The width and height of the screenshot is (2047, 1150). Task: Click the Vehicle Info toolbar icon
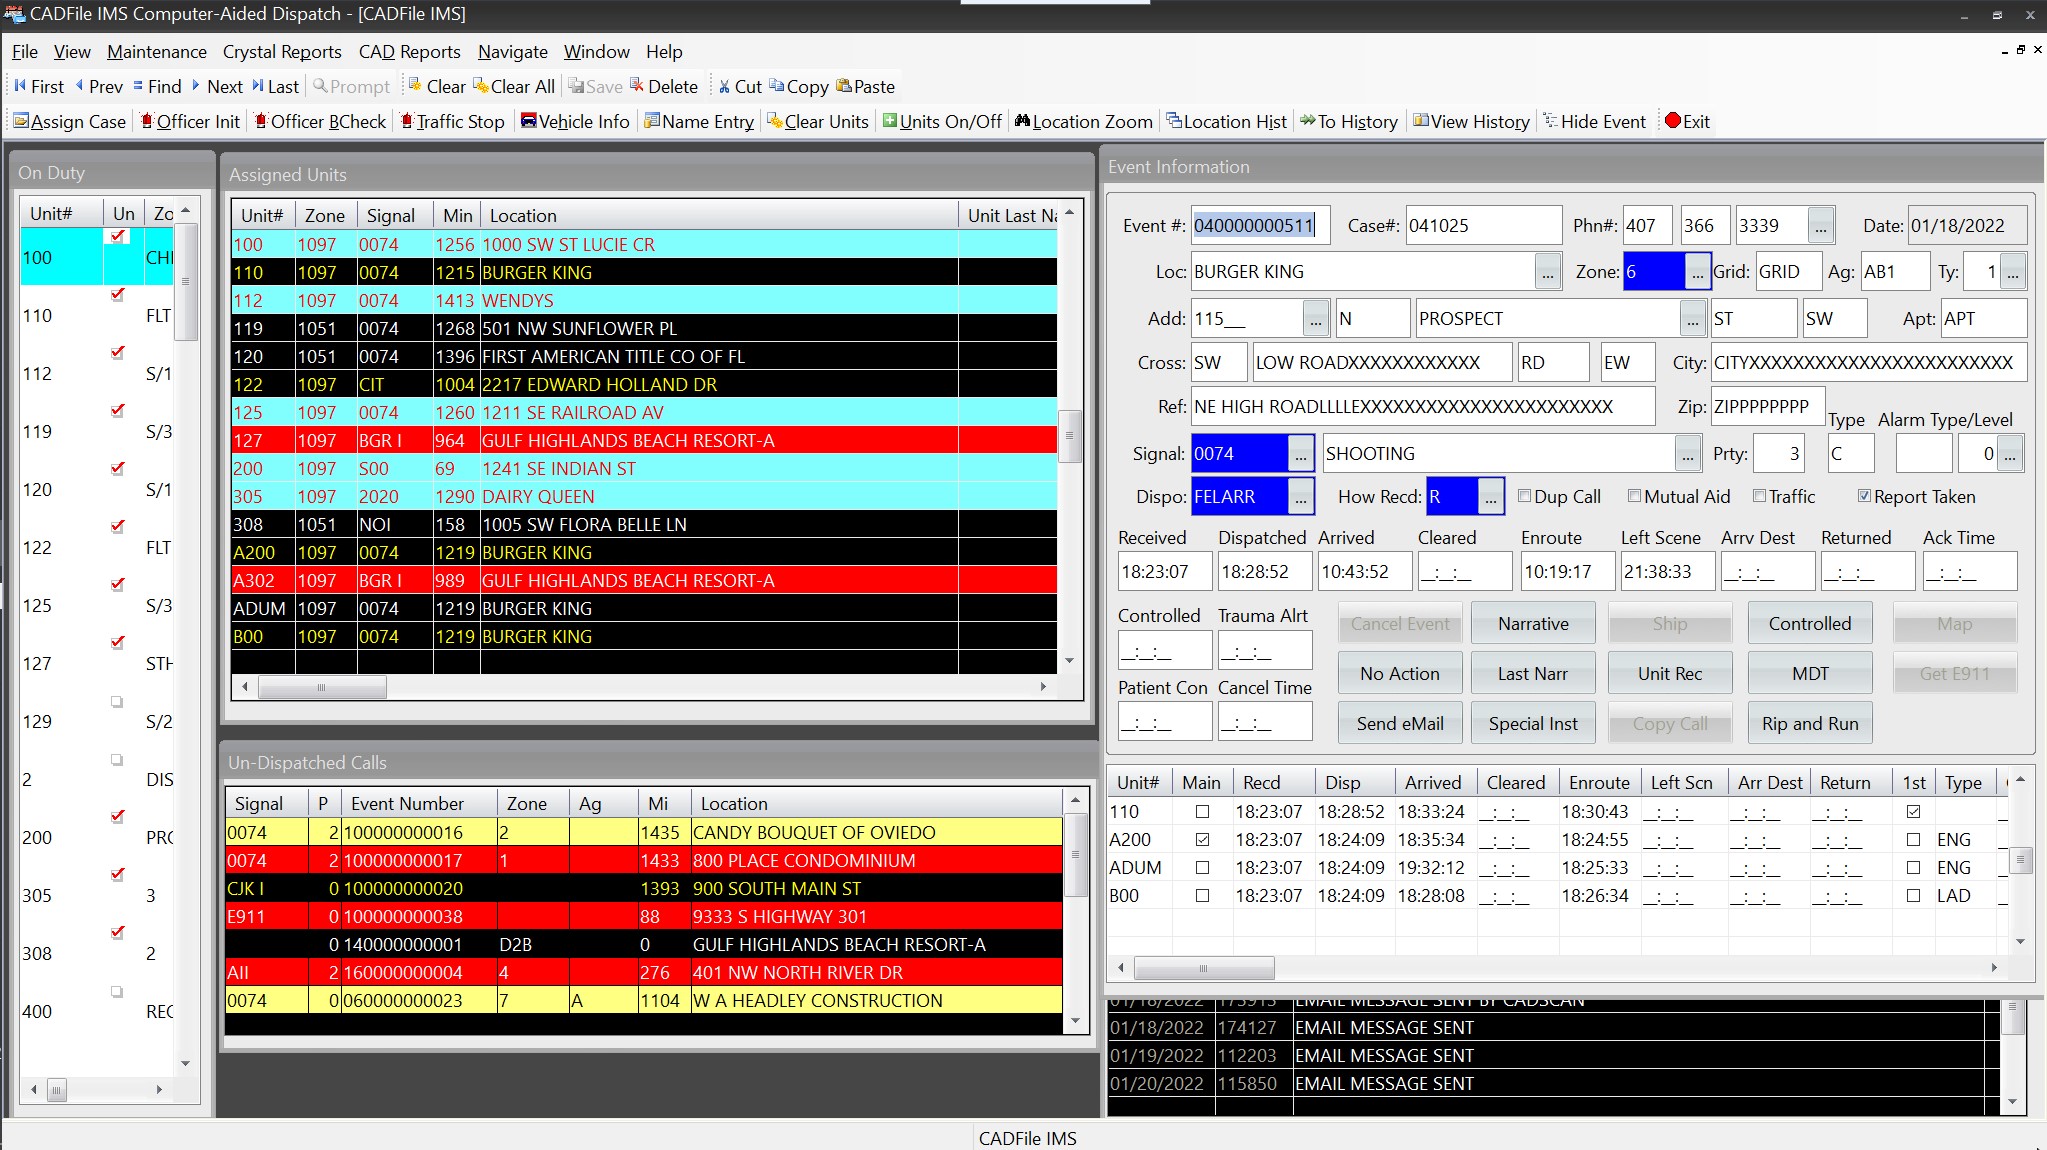[x=529, y=121]
